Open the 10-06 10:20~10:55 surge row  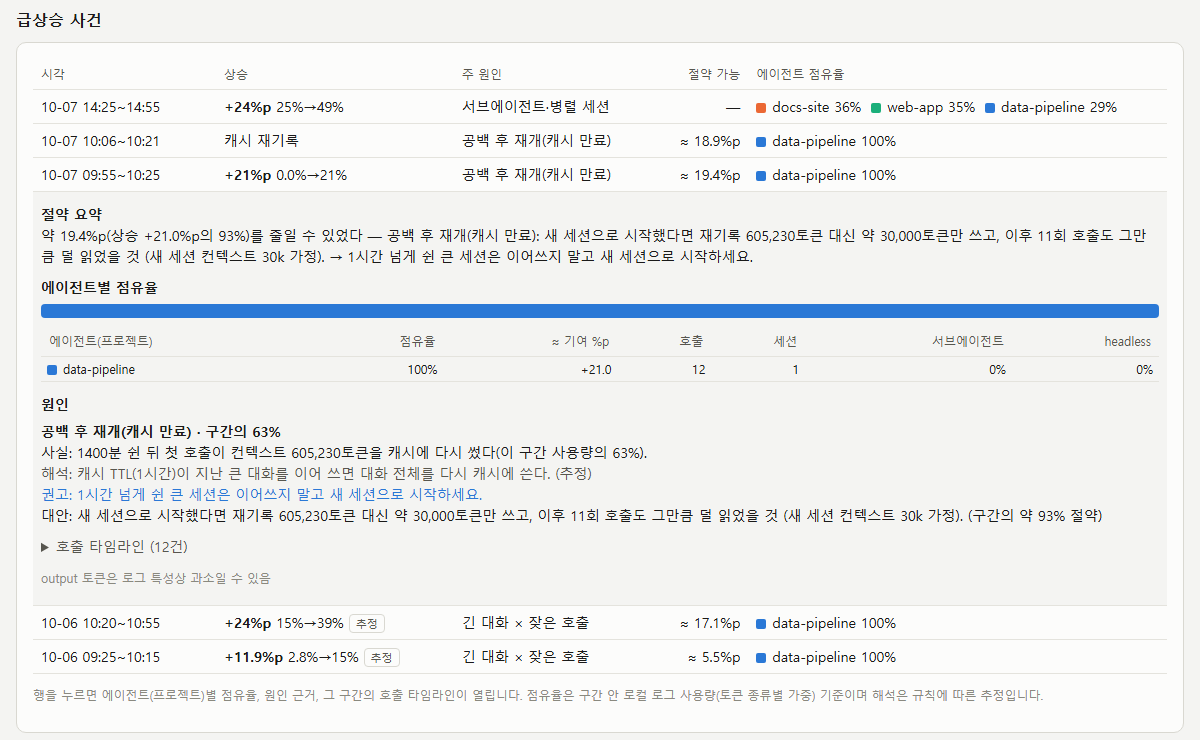600,623
